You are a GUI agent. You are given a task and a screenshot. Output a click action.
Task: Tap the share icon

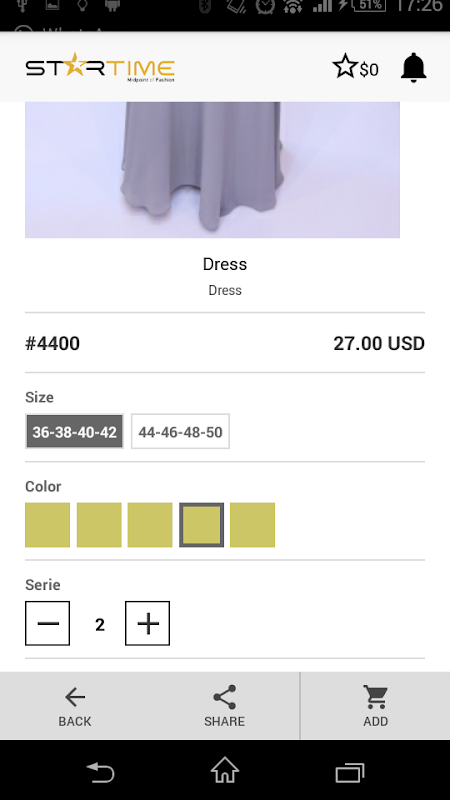click(x=224, y=697)
